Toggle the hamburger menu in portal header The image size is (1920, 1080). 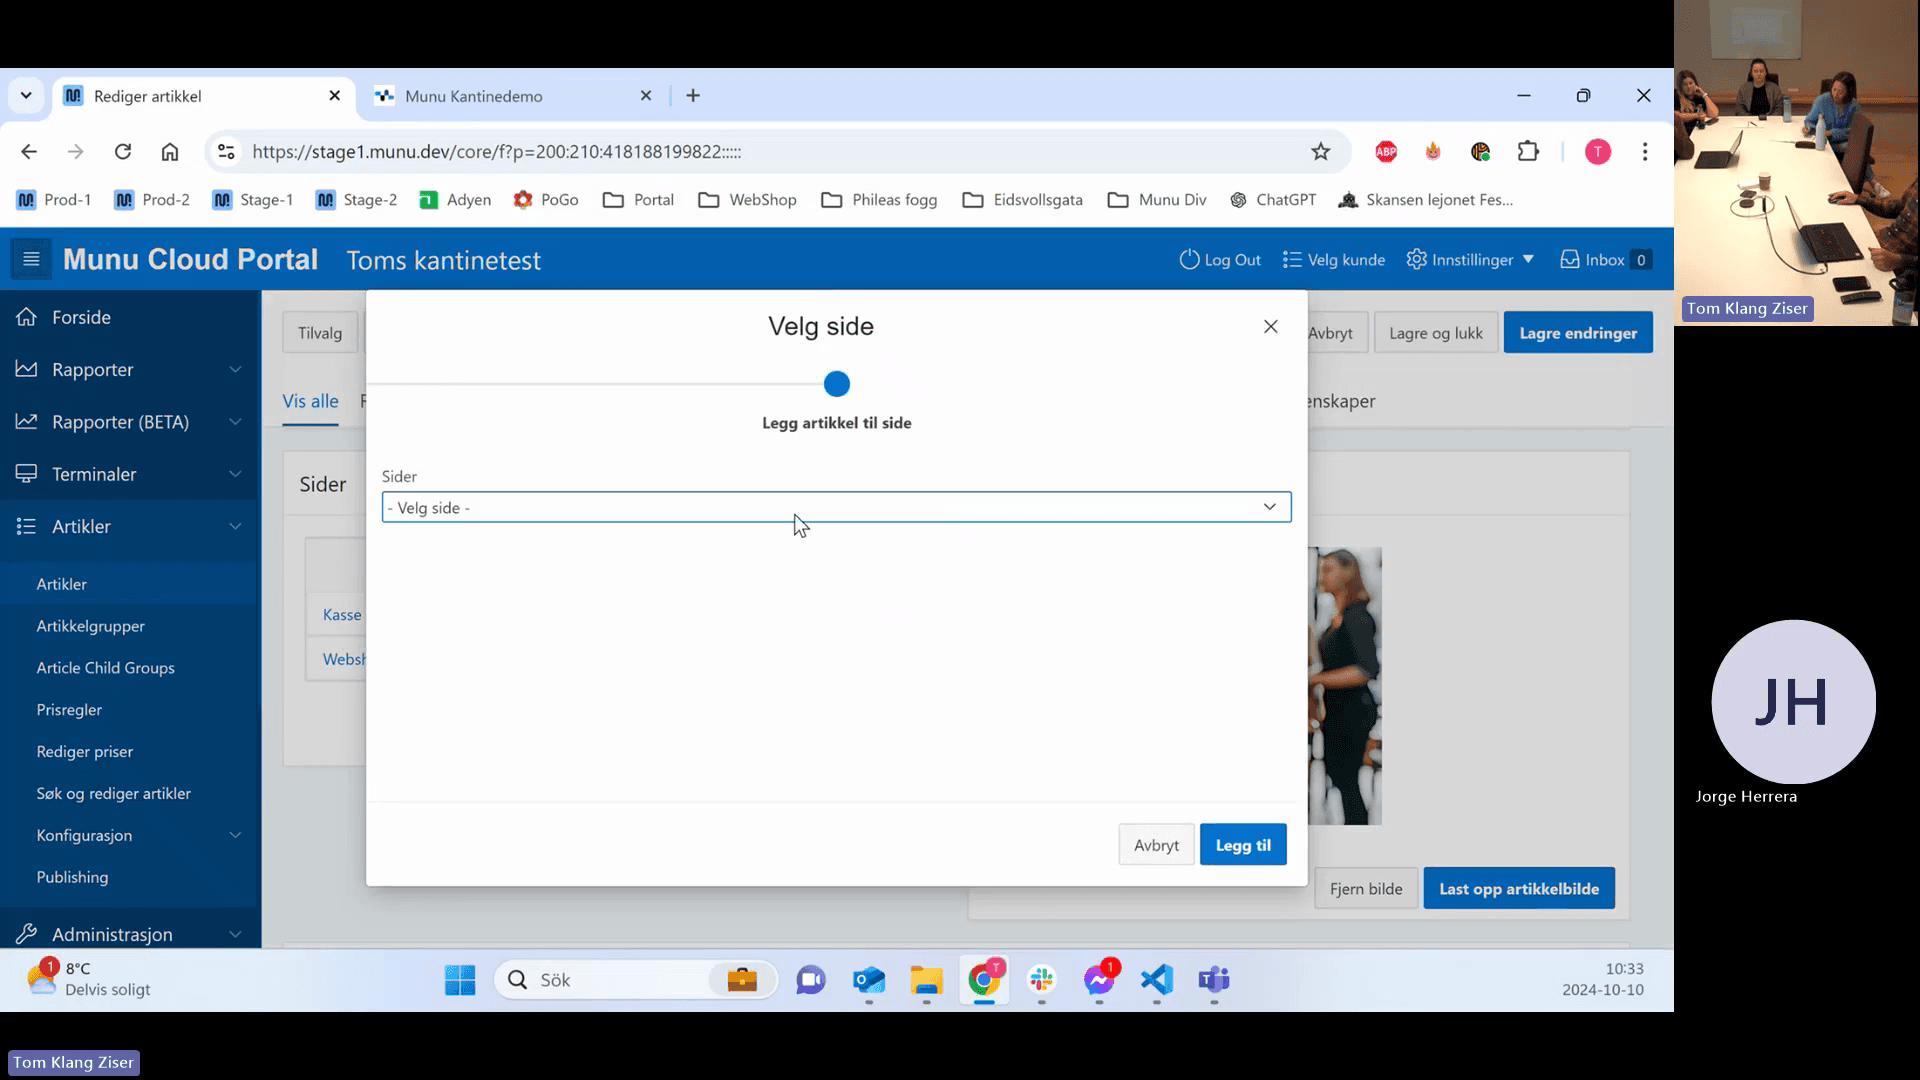pos(31,260)
